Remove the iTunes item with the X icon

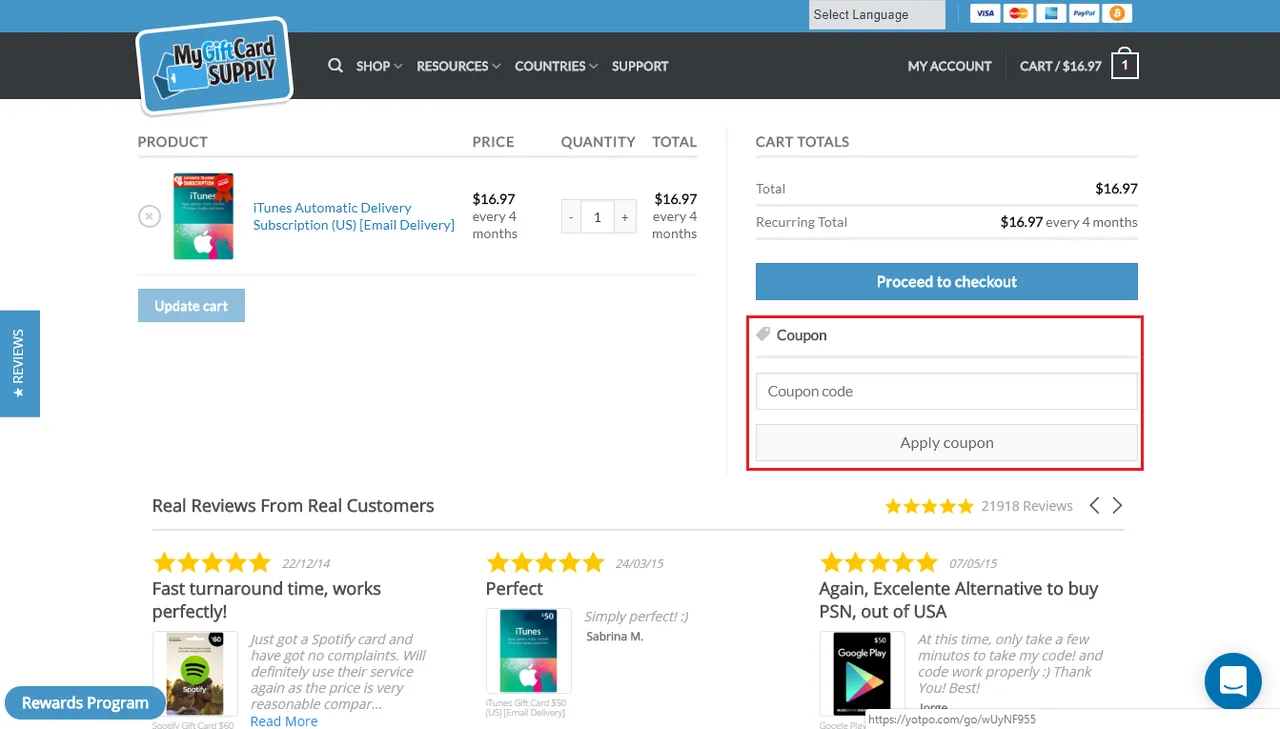click(x=149, y=216)
